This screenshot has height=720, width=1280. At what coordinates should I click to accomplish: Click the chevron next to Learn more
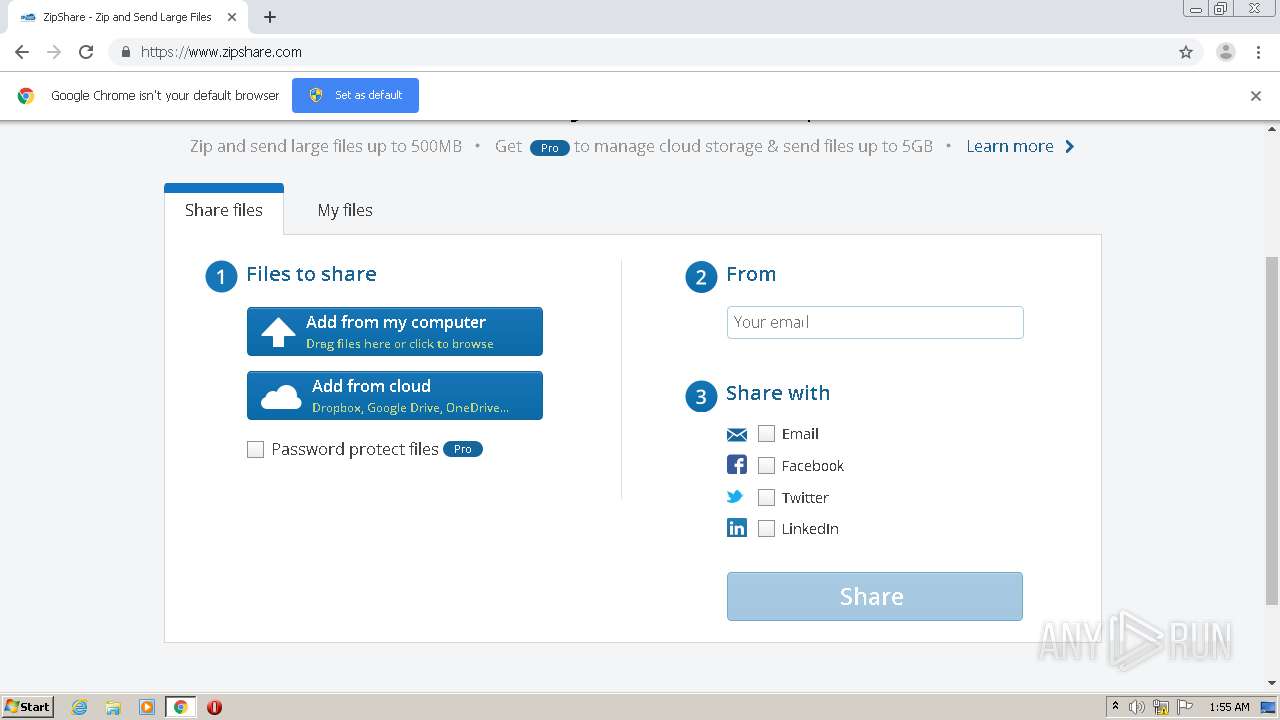coord(1069,146)
